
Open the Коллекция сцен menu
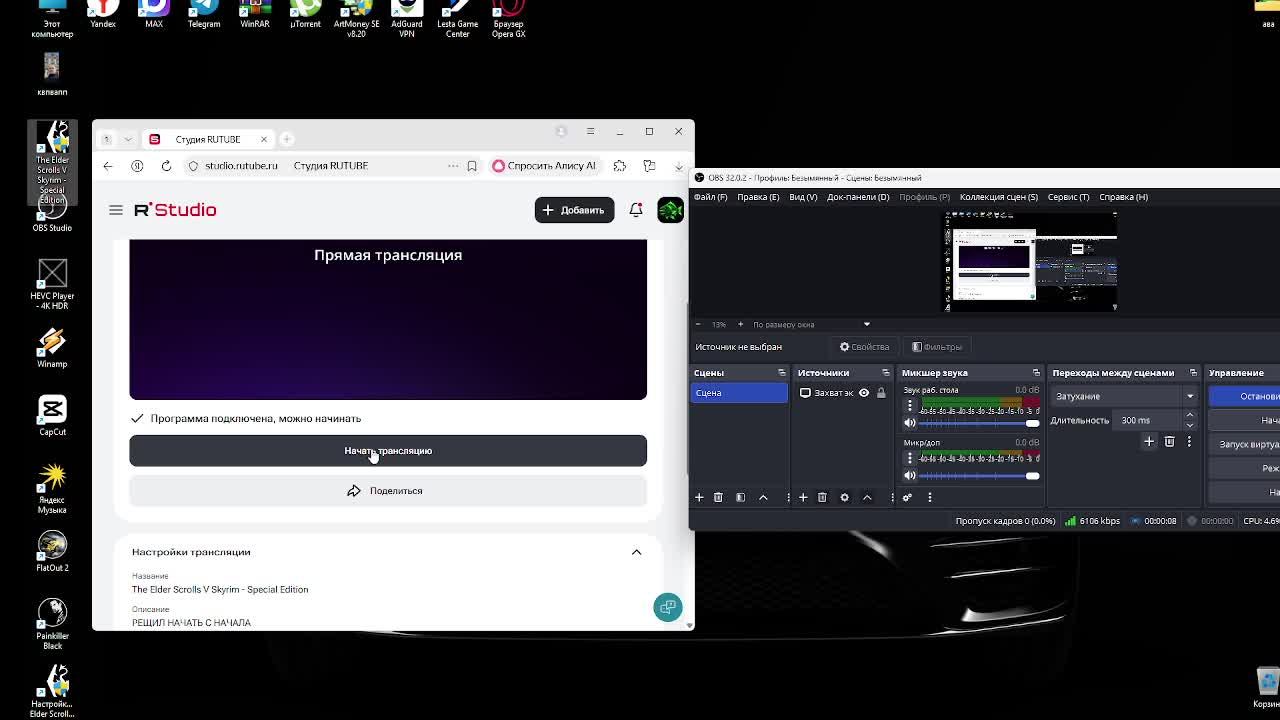click(x=998, y=197)
